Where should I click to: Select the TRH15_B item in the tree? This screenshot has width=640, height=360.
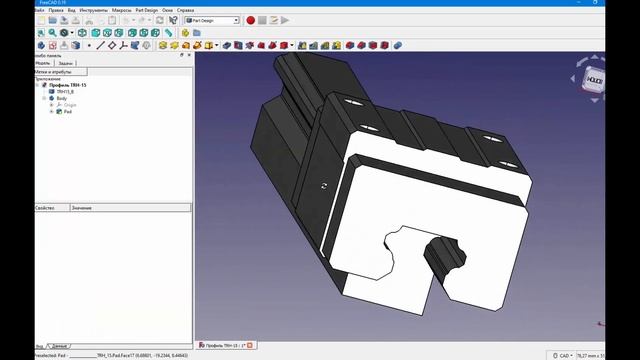pyautogui.click(x=65, y=92)
